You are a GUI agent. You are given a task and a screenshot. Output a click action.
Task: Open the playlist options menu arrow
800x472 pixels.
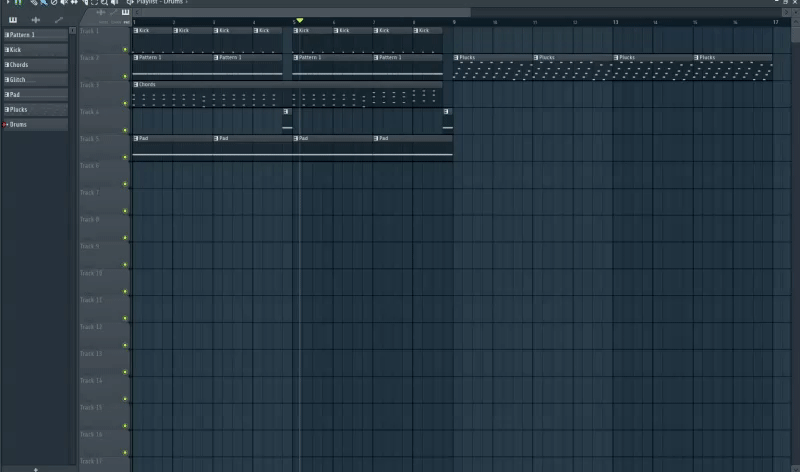click(8, 2)
